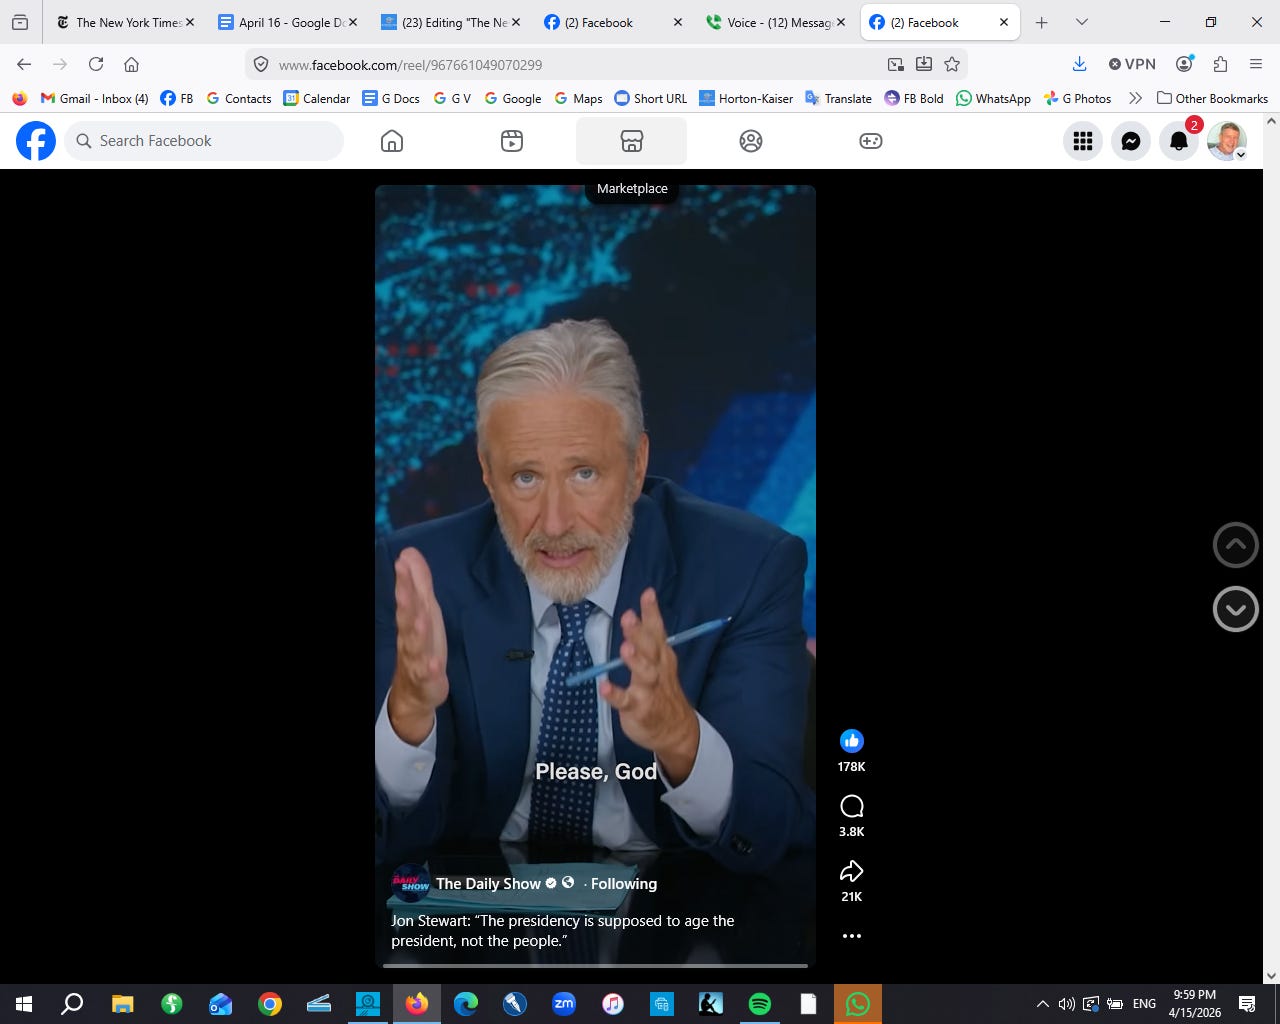Image resolution: width=1280 pixels, height=1024 pixels.
Task: Open the Horton-Kaiser bookmark
Action: (746, 98)
